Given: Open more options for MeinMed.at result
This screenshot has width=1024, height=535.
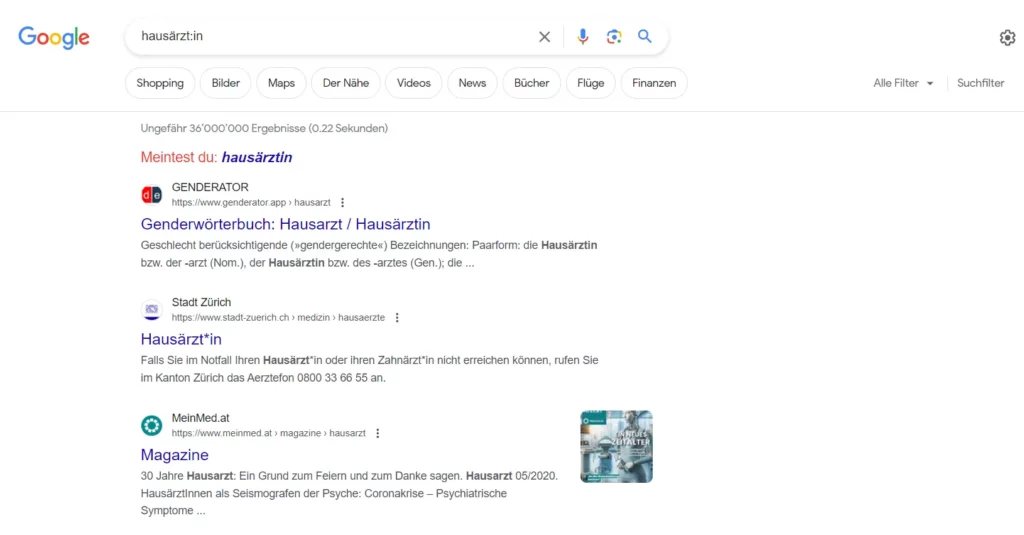Looking at the screenshot, I should [x=377, y=433].
